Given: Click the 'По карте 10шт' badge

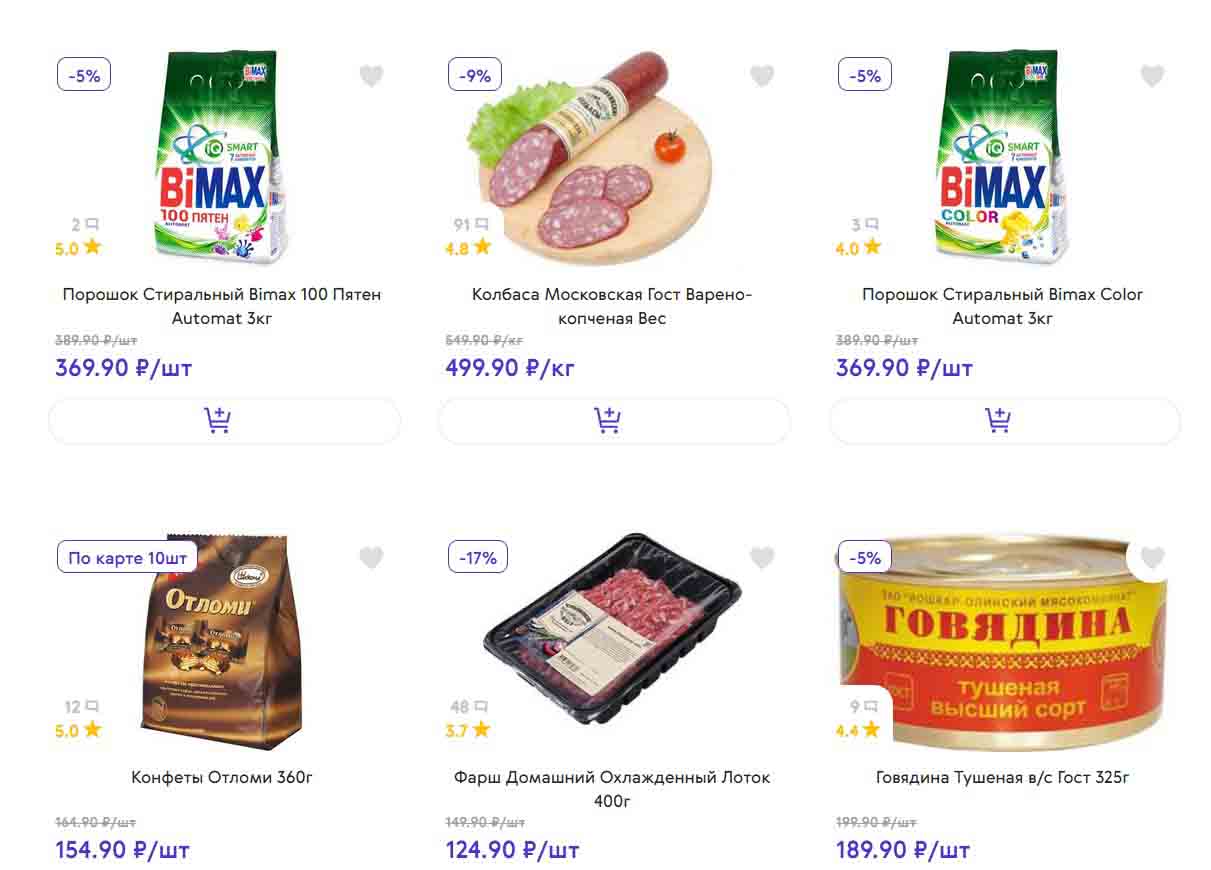Looking at the screenshot, I should click(x=127, y=558).
